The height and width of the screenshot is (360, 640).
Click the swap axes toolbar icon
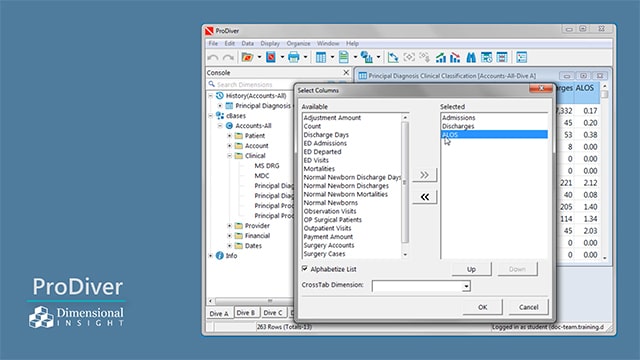tap(393, 58)
